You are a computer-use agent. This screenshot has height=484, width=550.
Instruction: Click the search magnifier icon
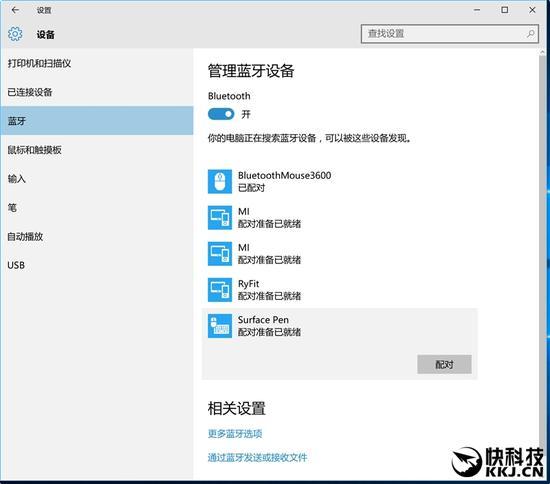click(530, 34)
